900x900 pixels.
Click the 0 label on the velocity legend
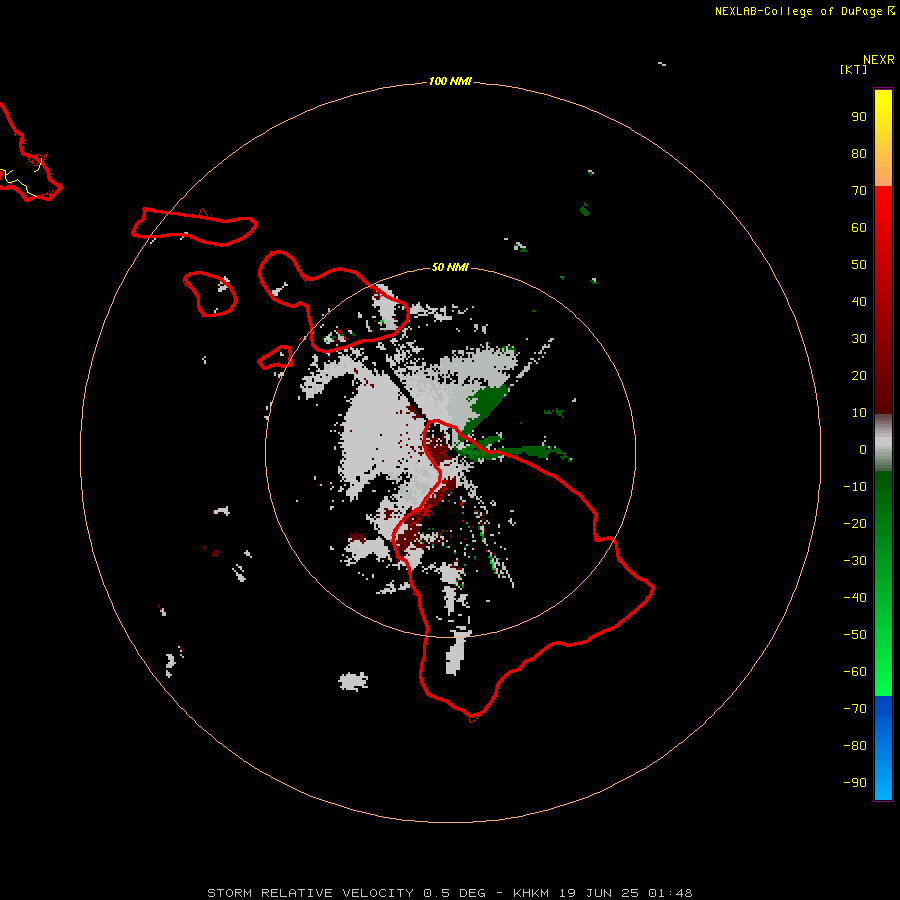(863, 450)
